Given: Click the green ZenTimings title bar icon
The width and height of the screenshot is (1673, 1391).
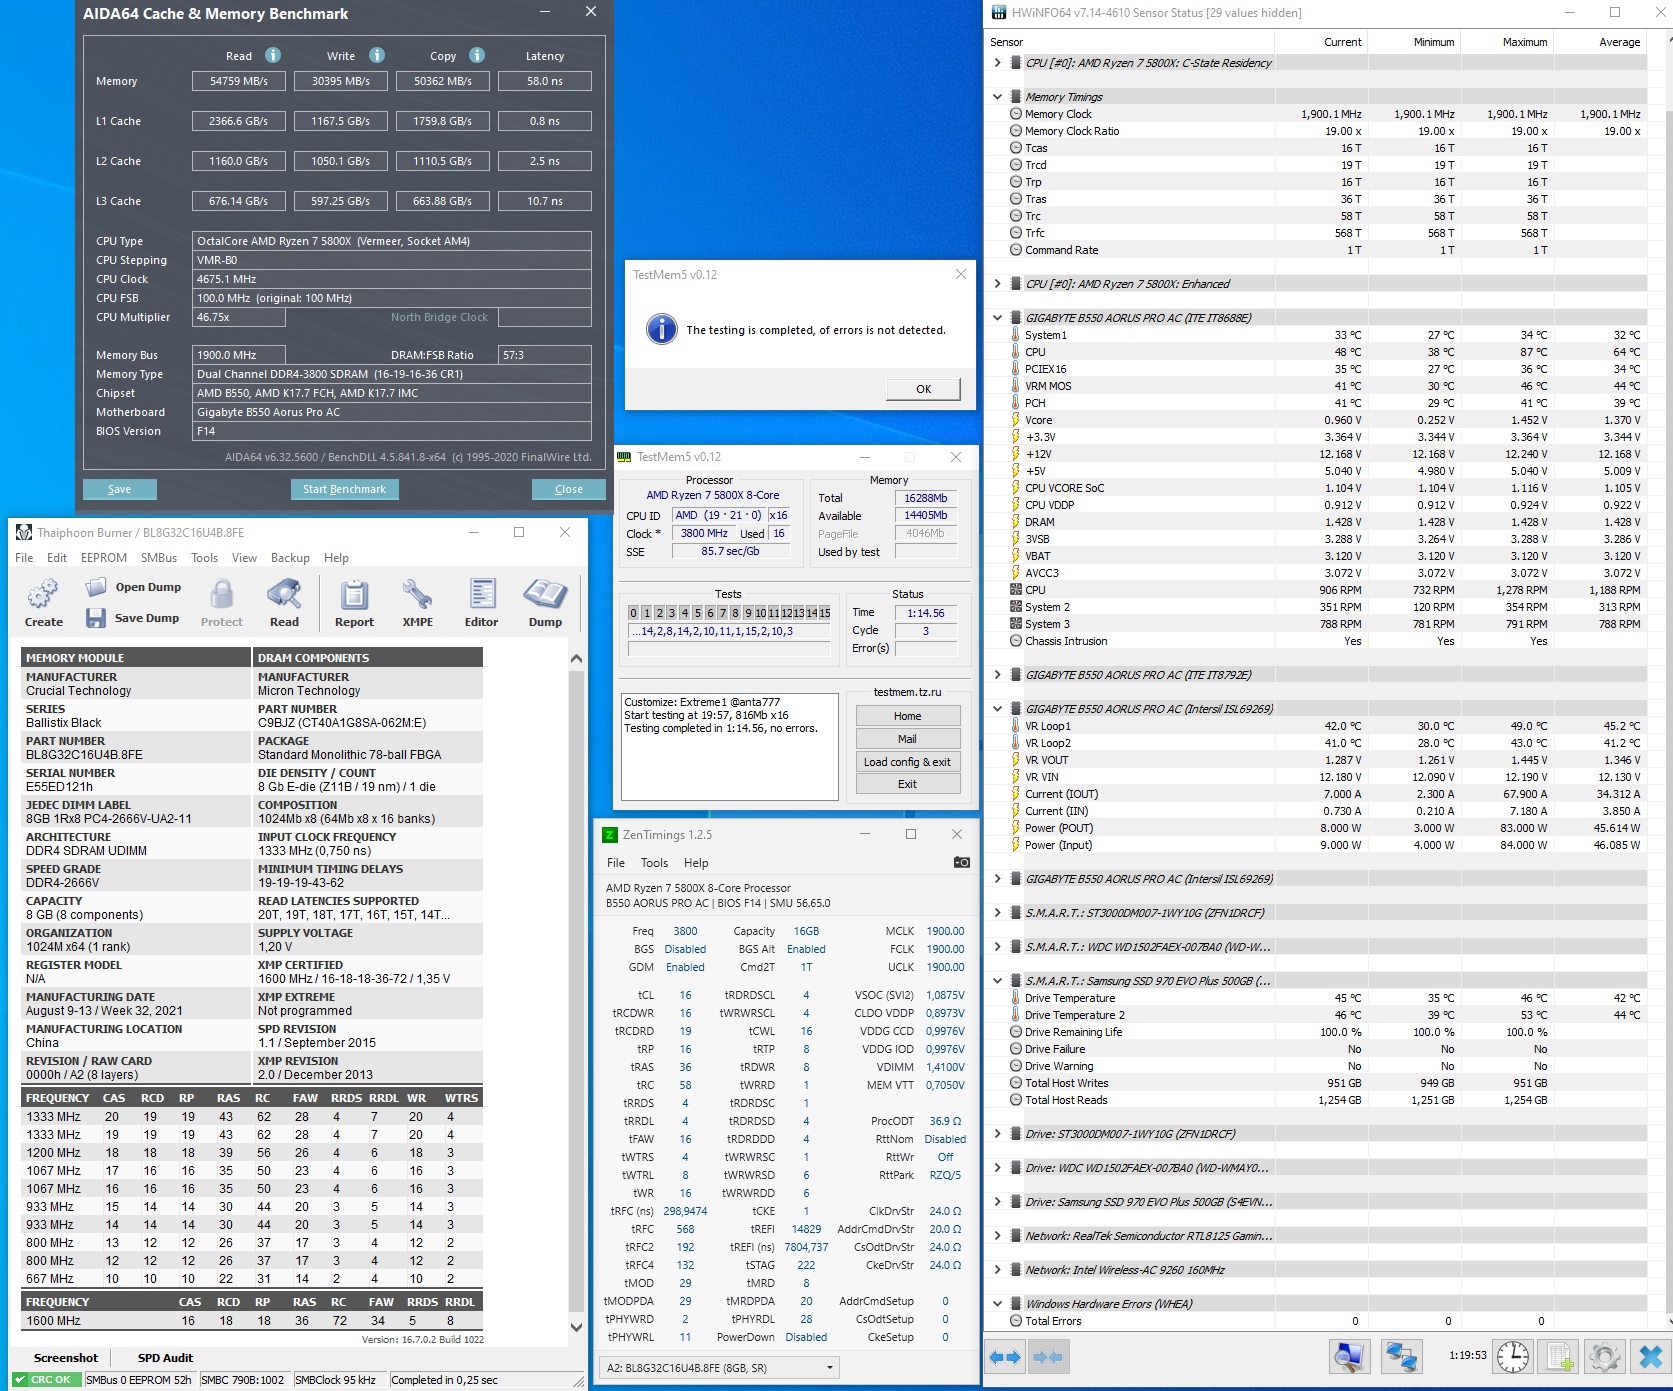Looking at the screenshot, I should coord(610,835).
